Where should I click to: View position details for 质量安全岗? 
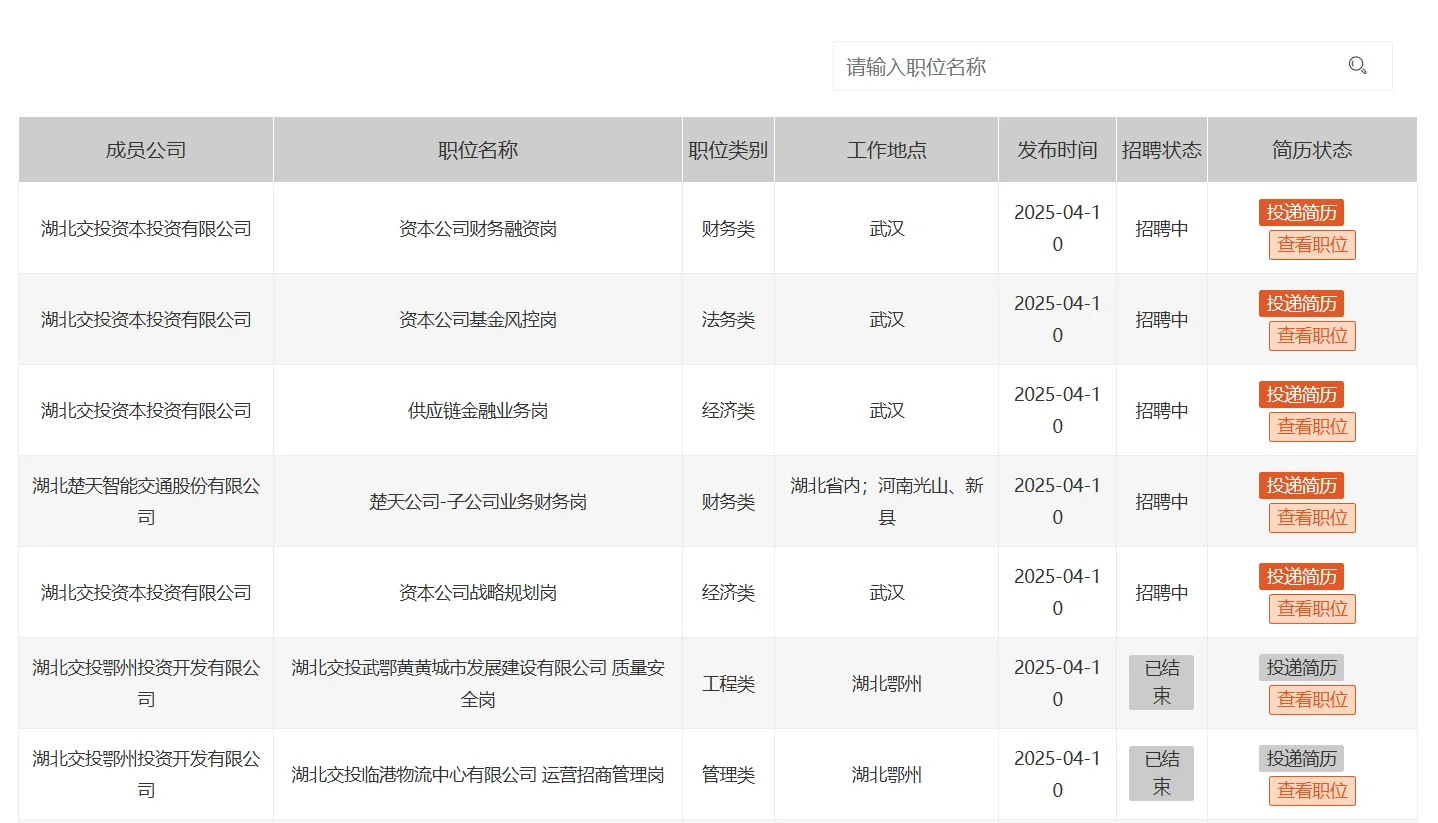coord(1312,700)
